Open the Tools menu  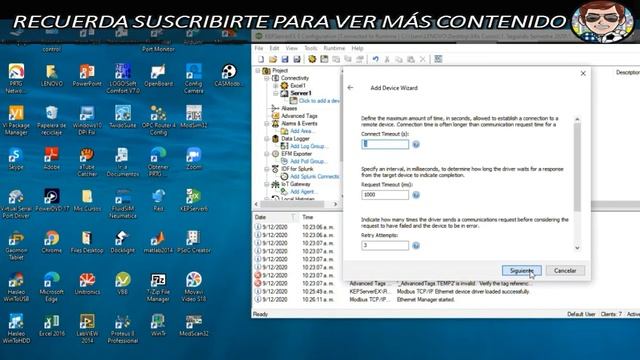[311, 48]
